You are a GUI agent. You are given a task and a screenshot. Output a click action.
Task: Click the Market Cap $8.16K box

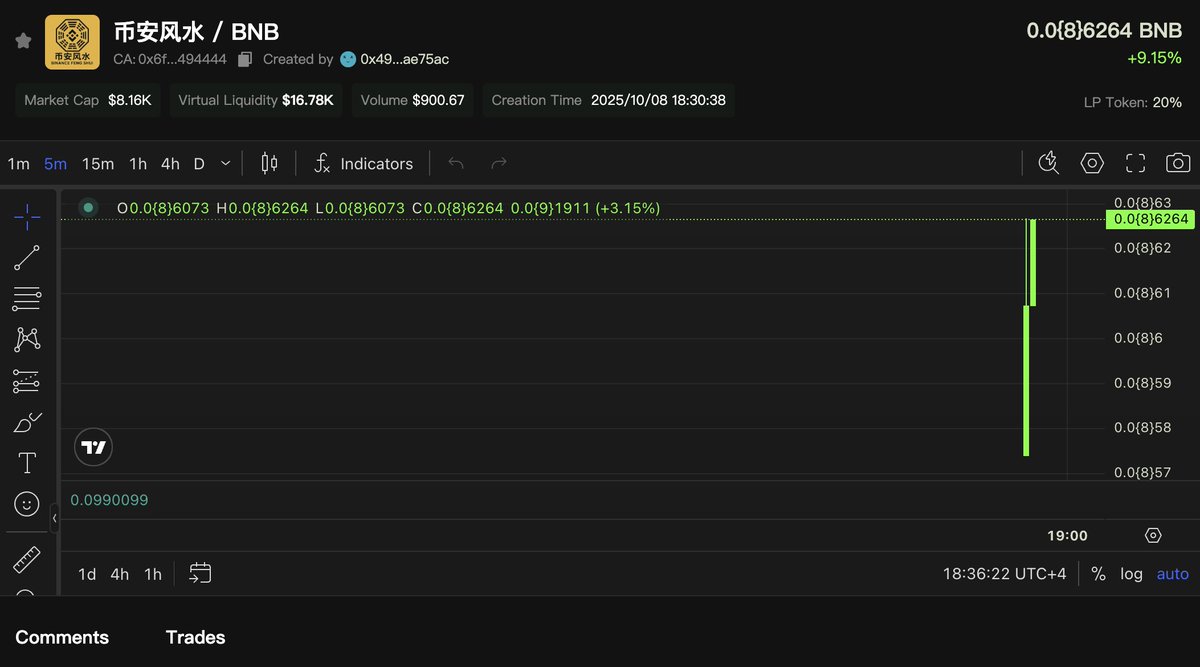click(x=87, y=100)
